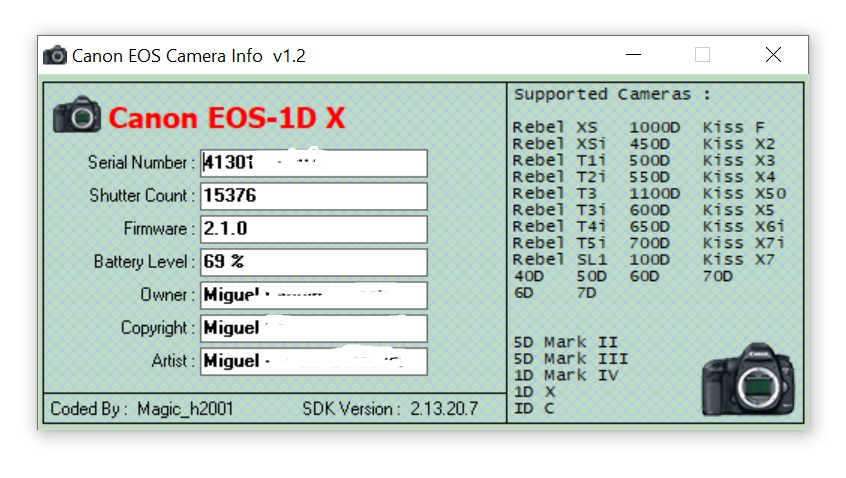Click 40D in the supported list
Image resolution: width=846 pixels, height=478 pixels.
pyautogui.click(x=529, y=276)
